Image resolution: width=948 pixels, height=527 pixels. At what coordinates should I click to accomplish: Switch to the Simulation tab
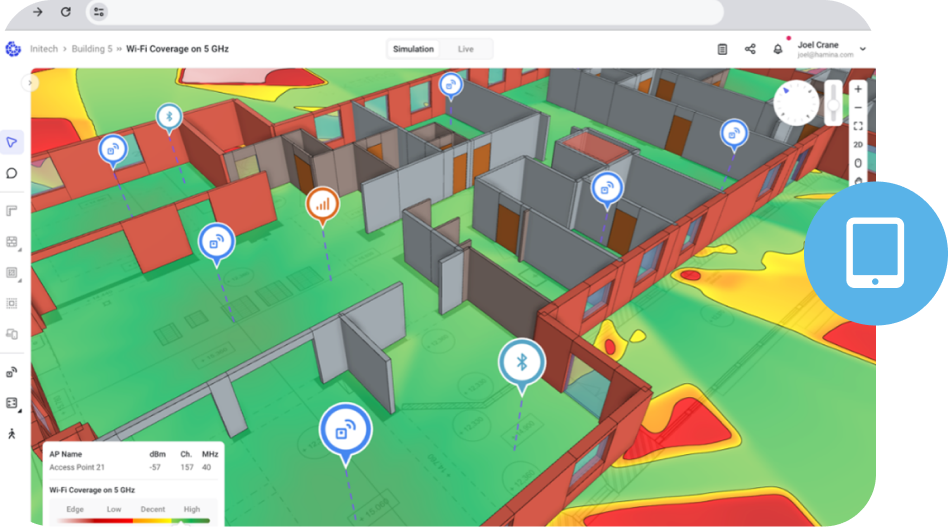tap(414, 49)
